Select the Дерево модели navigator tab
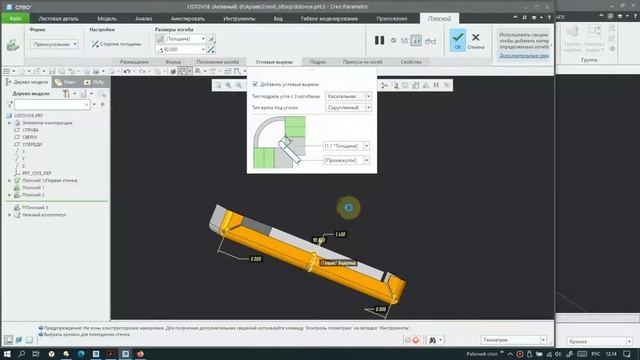 27,82
